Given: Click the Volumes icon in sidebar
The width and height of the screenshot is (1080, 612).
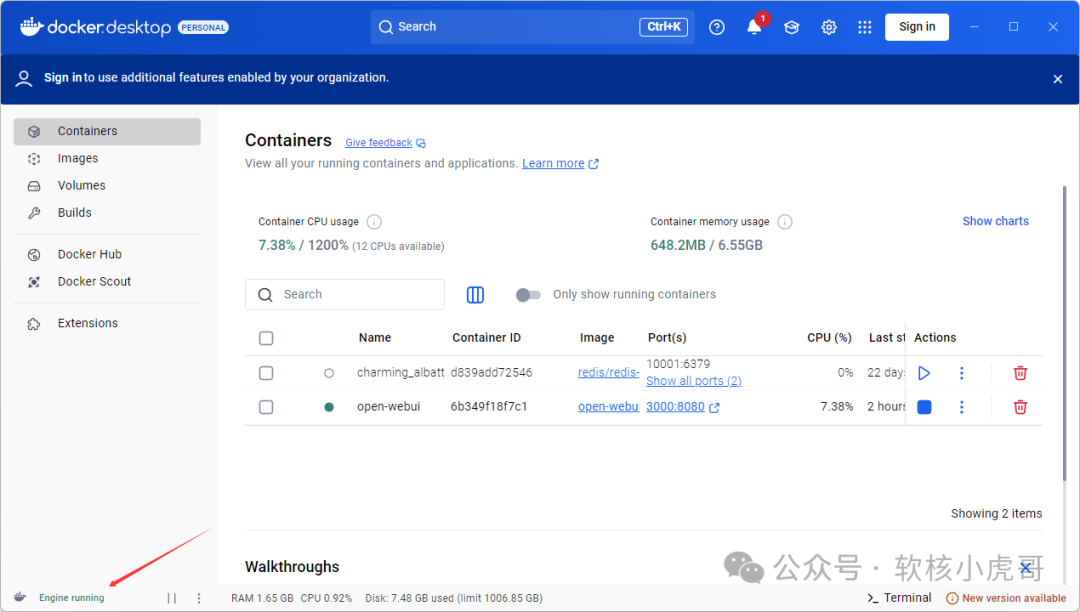Looking at the screenshot, I should pos(34,186).
